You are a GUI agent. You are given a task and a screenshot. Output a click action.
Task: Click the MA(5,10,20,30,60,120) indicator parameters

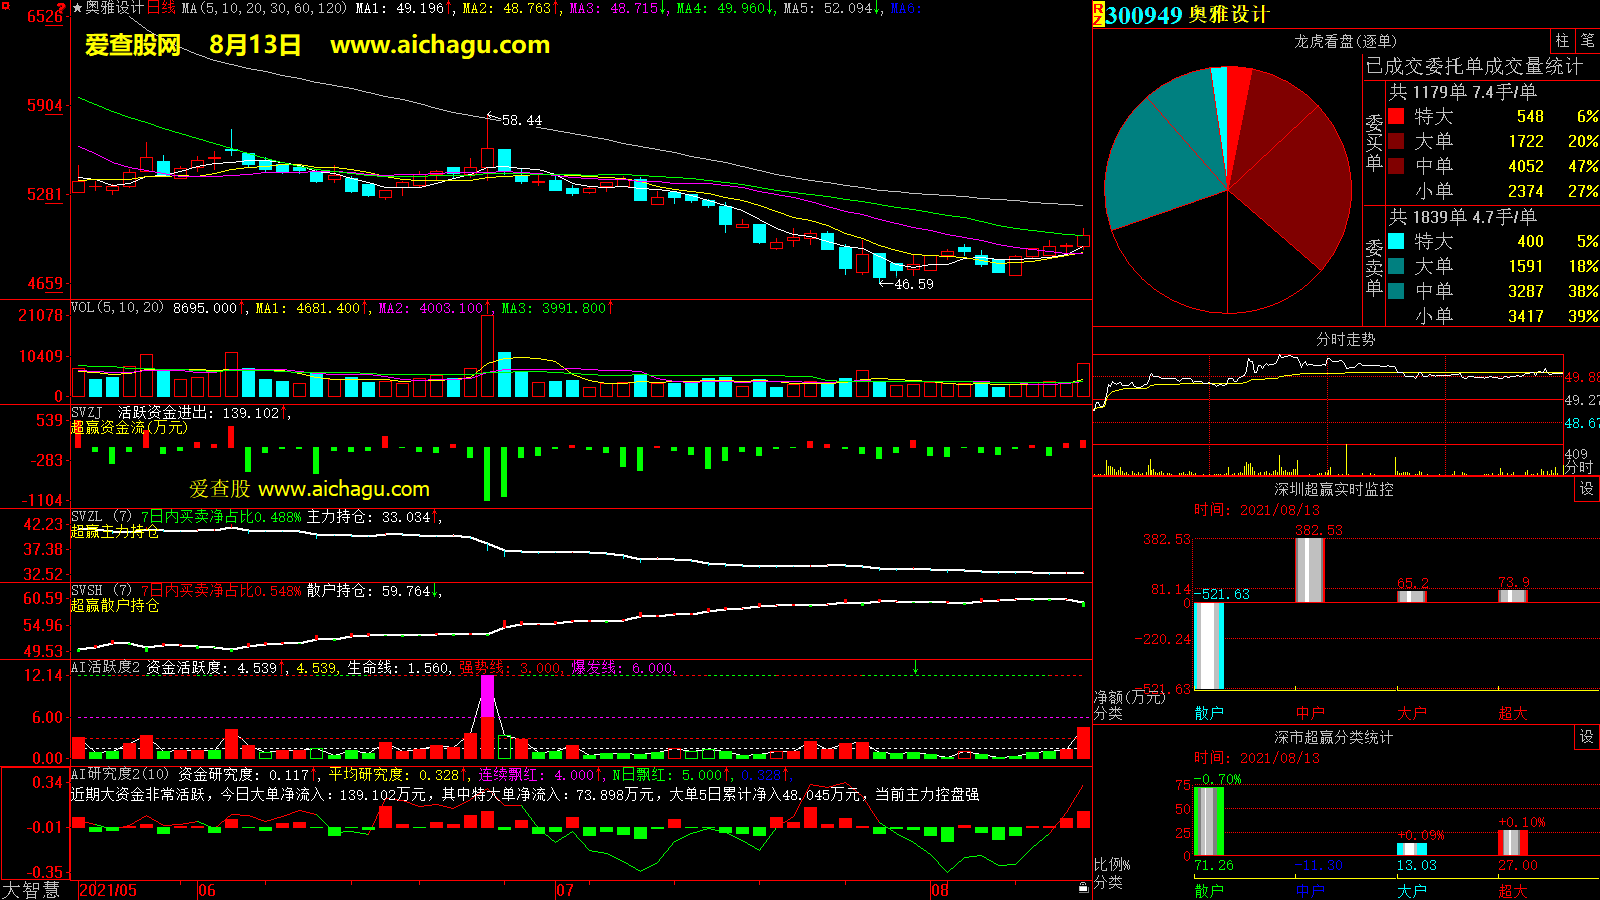click(x=264, y=8)
